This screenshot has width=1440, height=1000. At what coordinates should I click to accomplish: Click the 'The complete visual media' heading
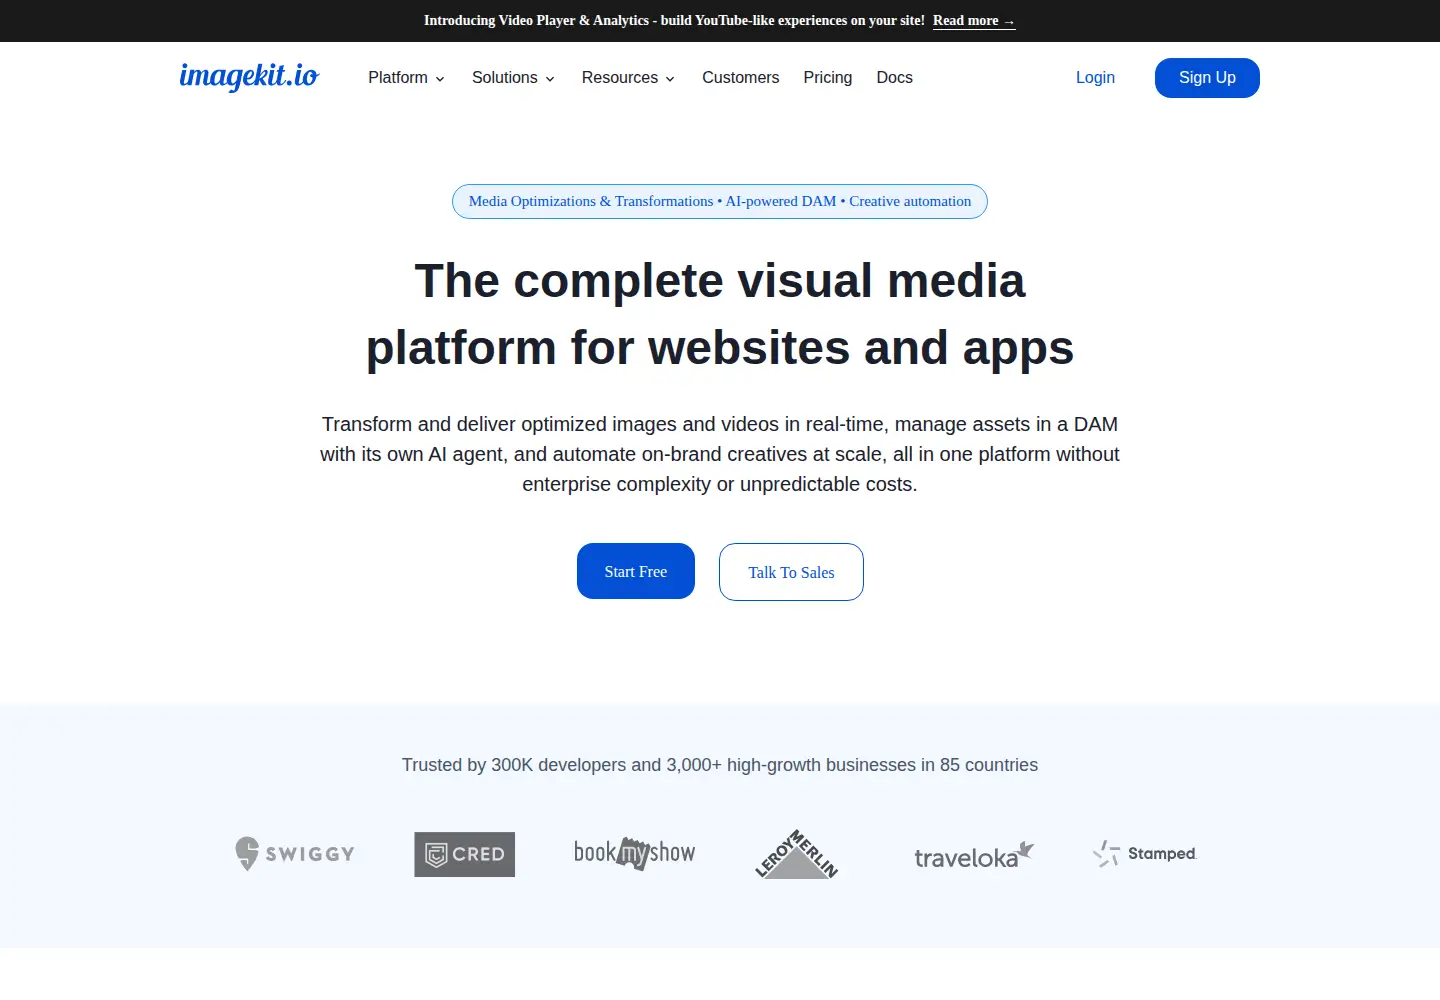coord(720,314)
